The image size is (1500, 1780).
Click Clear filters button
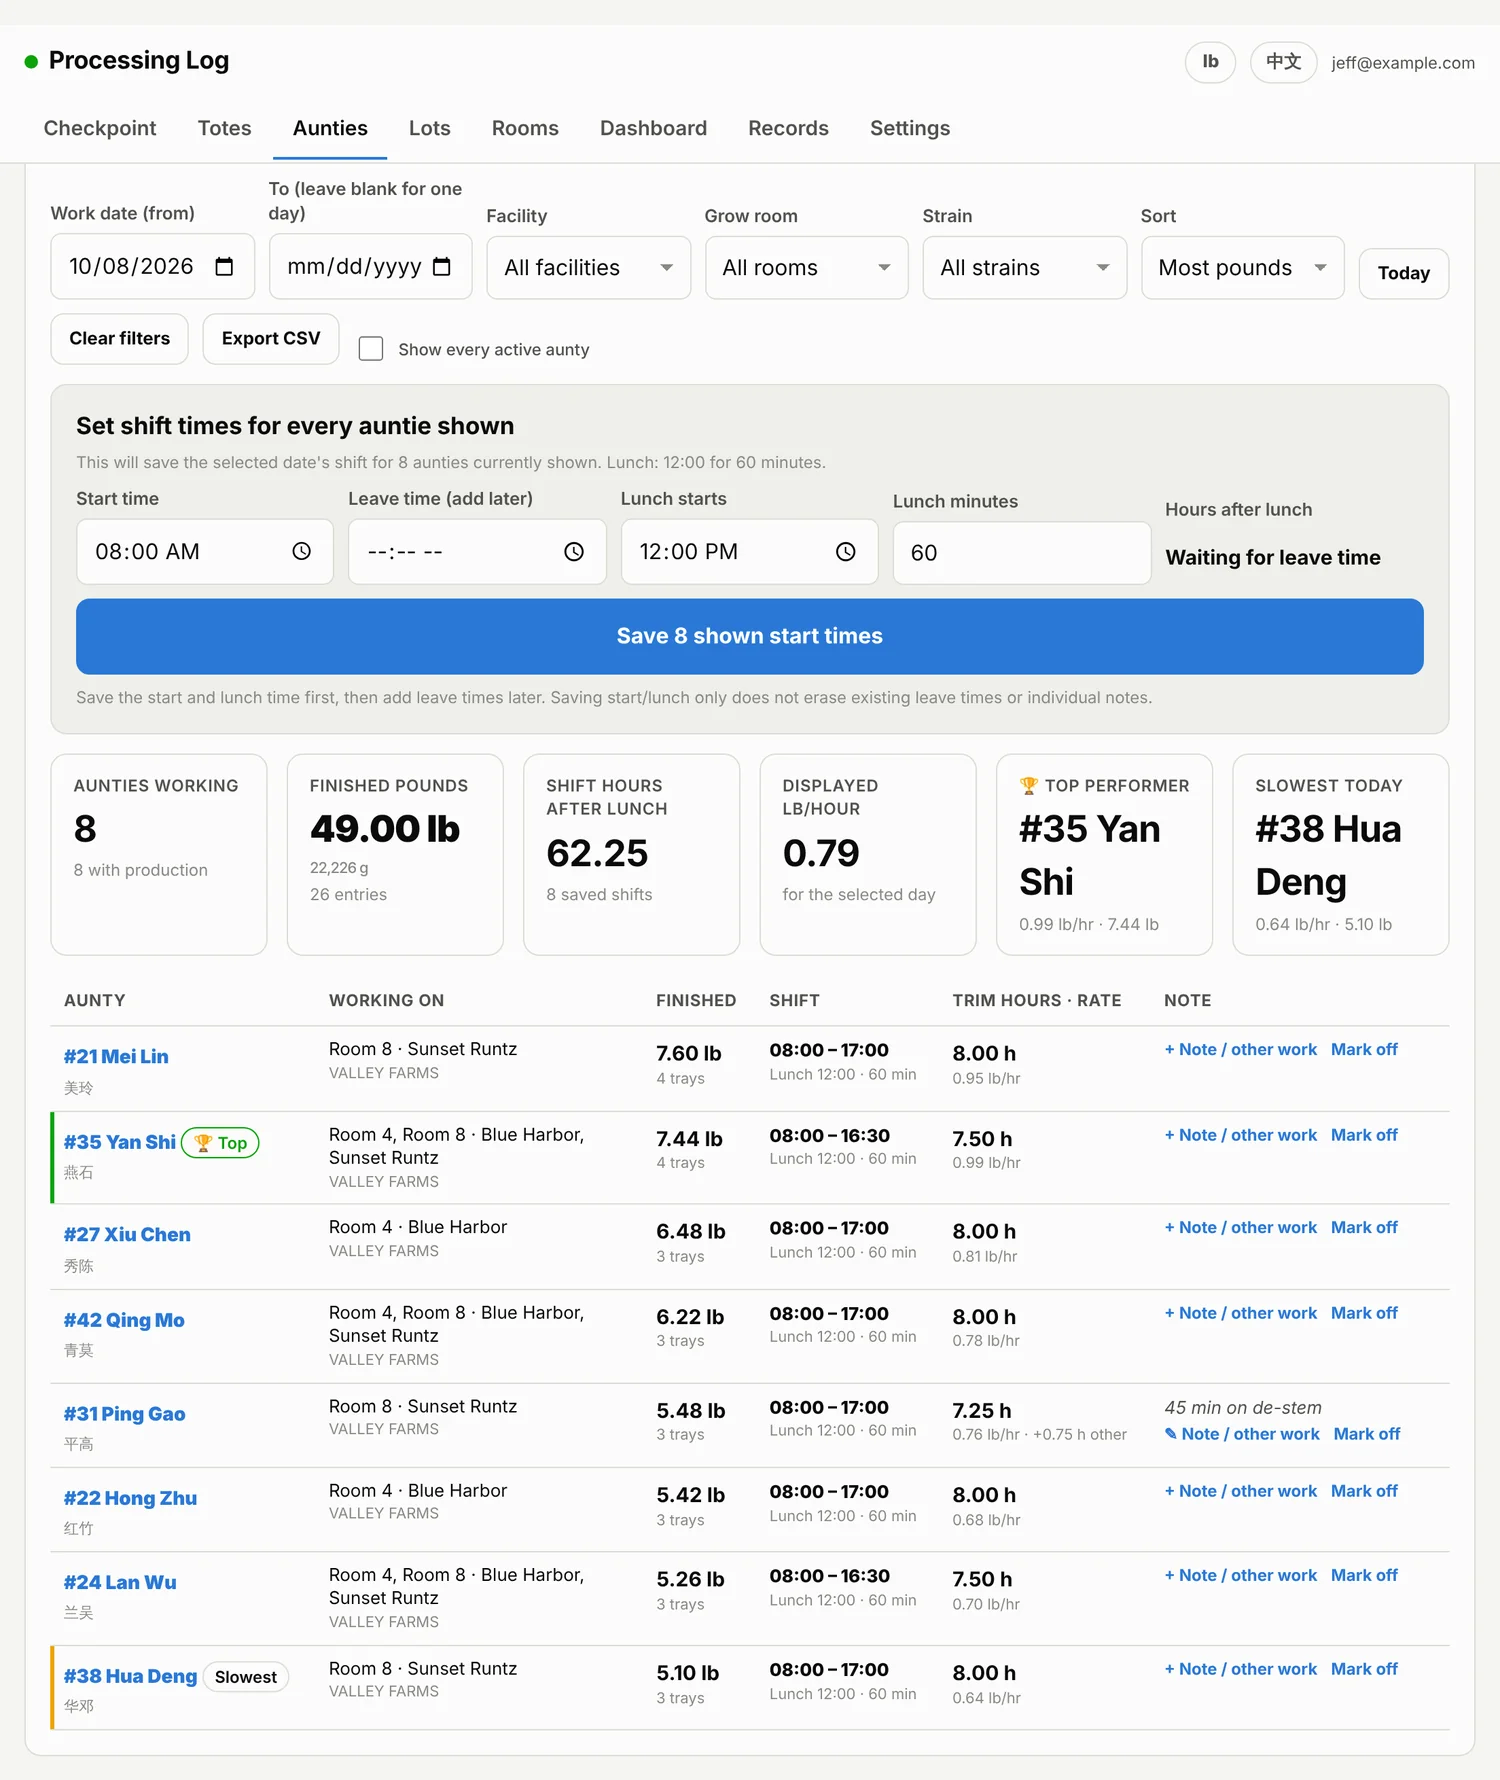[x=120, y=339]
